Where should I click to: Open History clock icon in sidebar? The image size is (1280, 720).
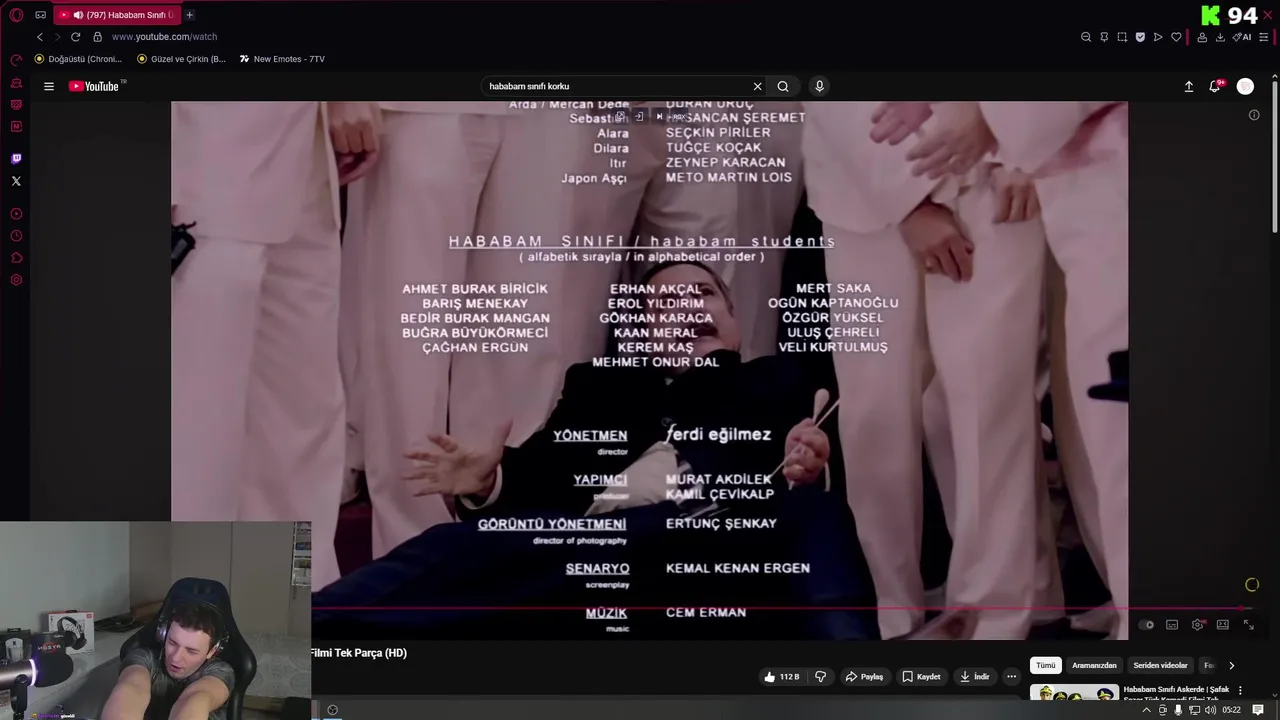16,236
